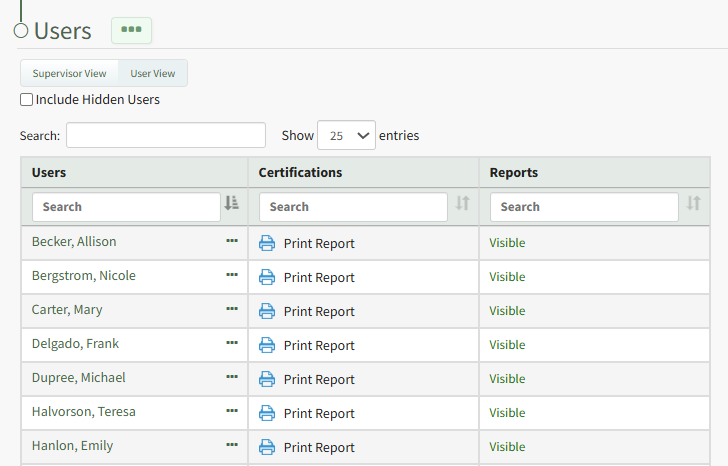This screenshot has height=466, width=728.
Task: Switch to the User View tab
Action: [152, 73]
